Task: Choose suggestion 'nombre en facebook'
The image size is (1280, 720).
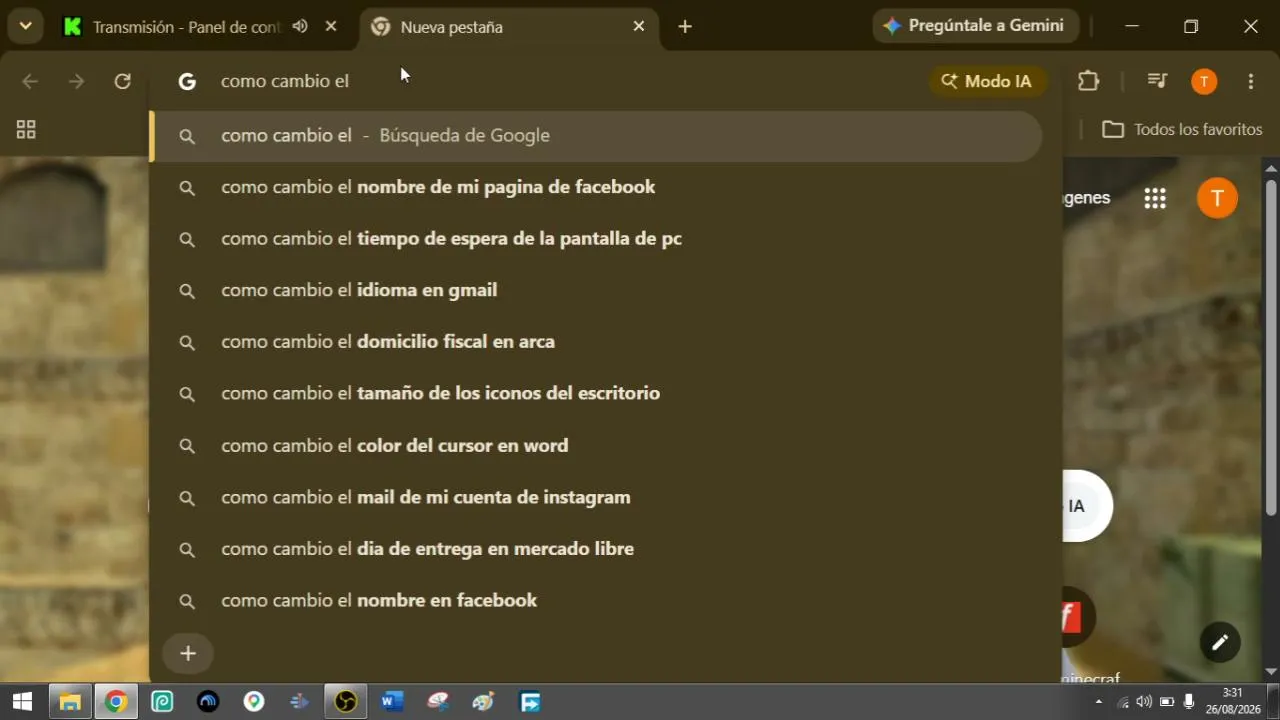Action: click(x=596, y=601)
